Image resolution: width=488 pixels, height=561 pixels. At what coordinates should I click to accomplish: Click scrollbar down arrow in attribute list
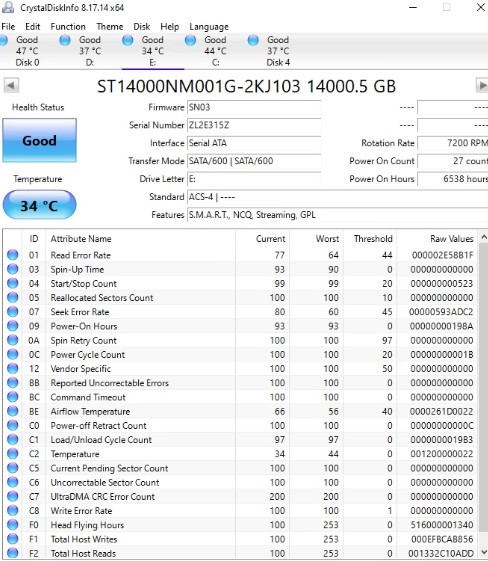coord(484,552)
